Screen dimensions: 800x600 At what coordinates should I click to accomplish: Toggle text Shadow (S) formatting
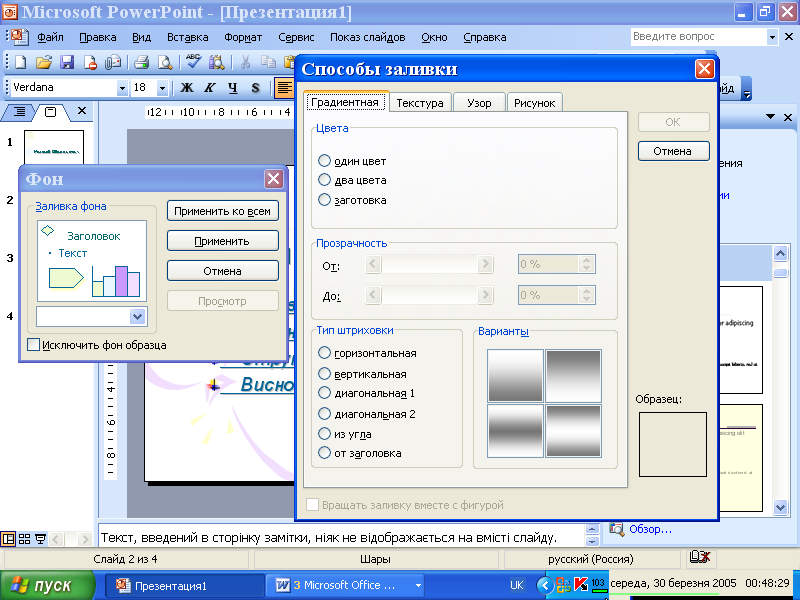[256, 88]
